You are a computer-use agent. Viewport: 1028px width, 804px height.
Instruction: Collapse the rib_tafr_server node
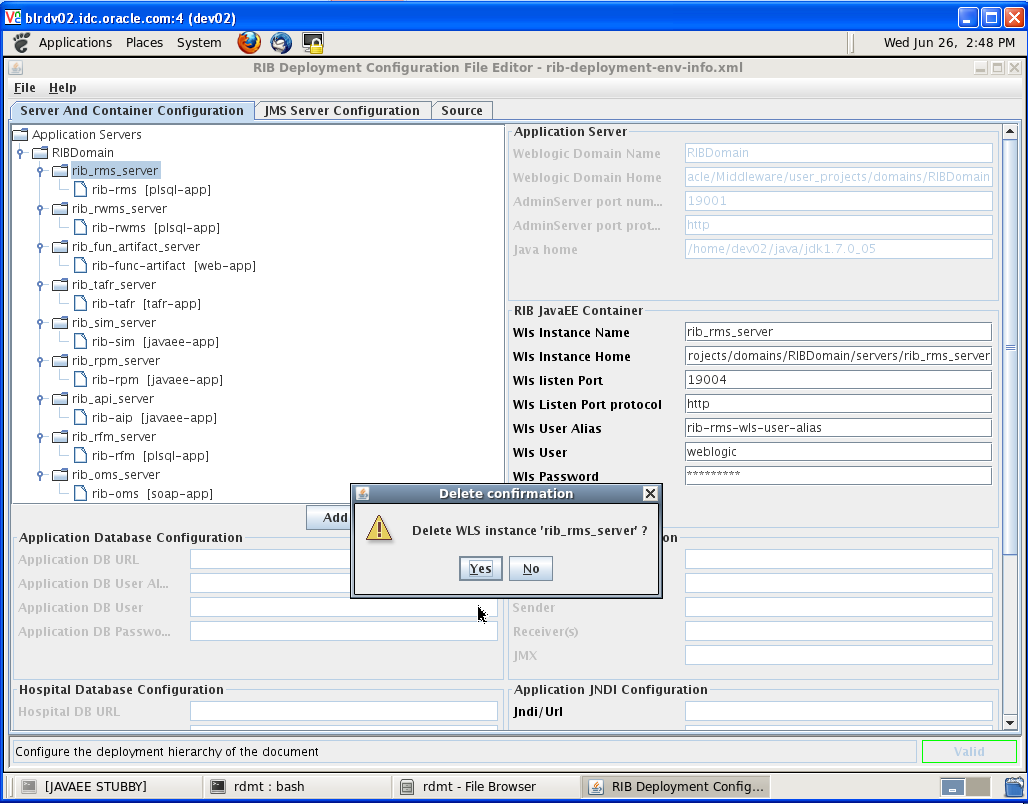[x=40, y=285]
